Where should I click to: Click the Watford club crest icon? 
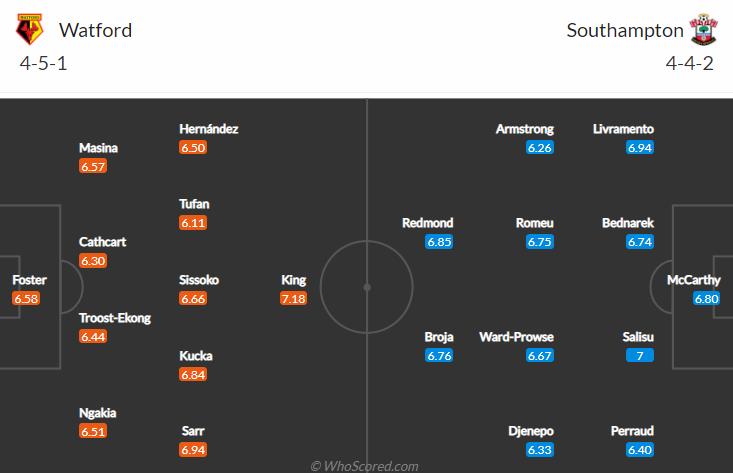click(x=29, y=30)
